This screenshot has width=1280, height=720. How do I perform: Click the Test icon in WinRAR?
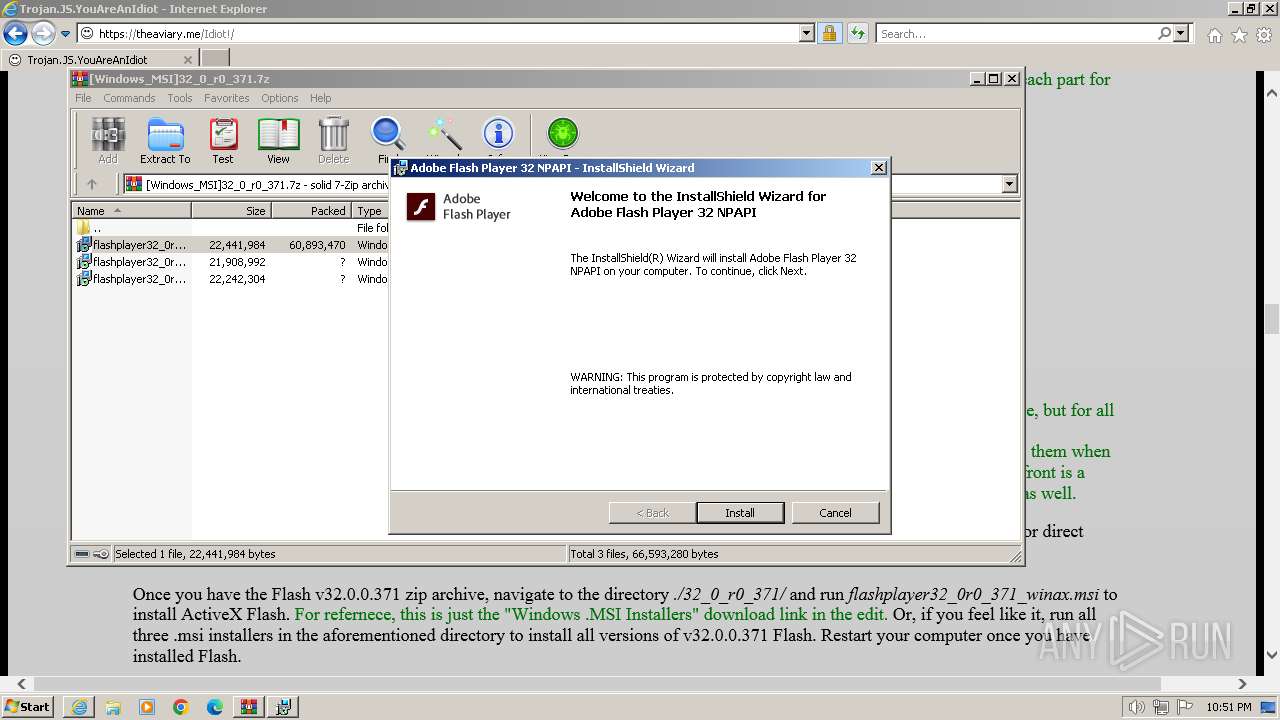(x=223, y=141)
